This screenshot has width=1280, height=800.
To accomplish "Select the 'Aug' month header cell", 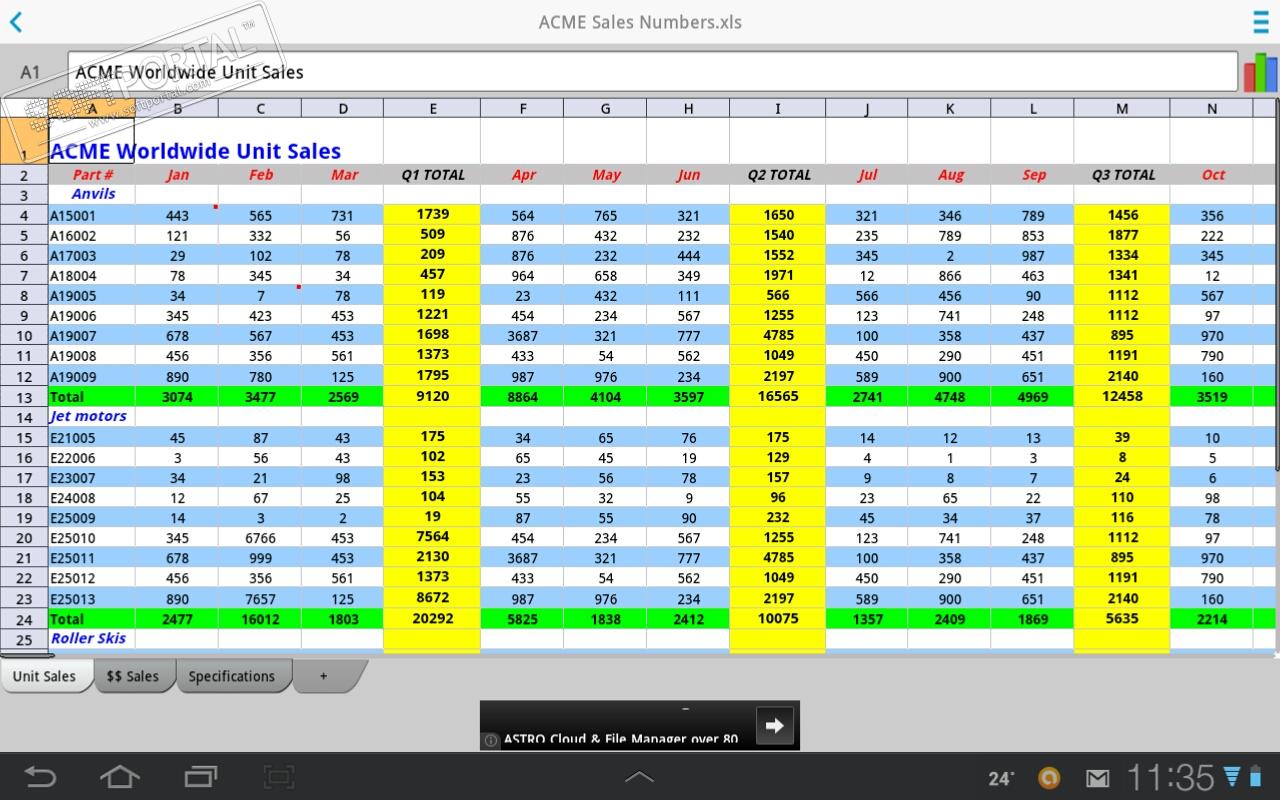I will pos(950,175).
